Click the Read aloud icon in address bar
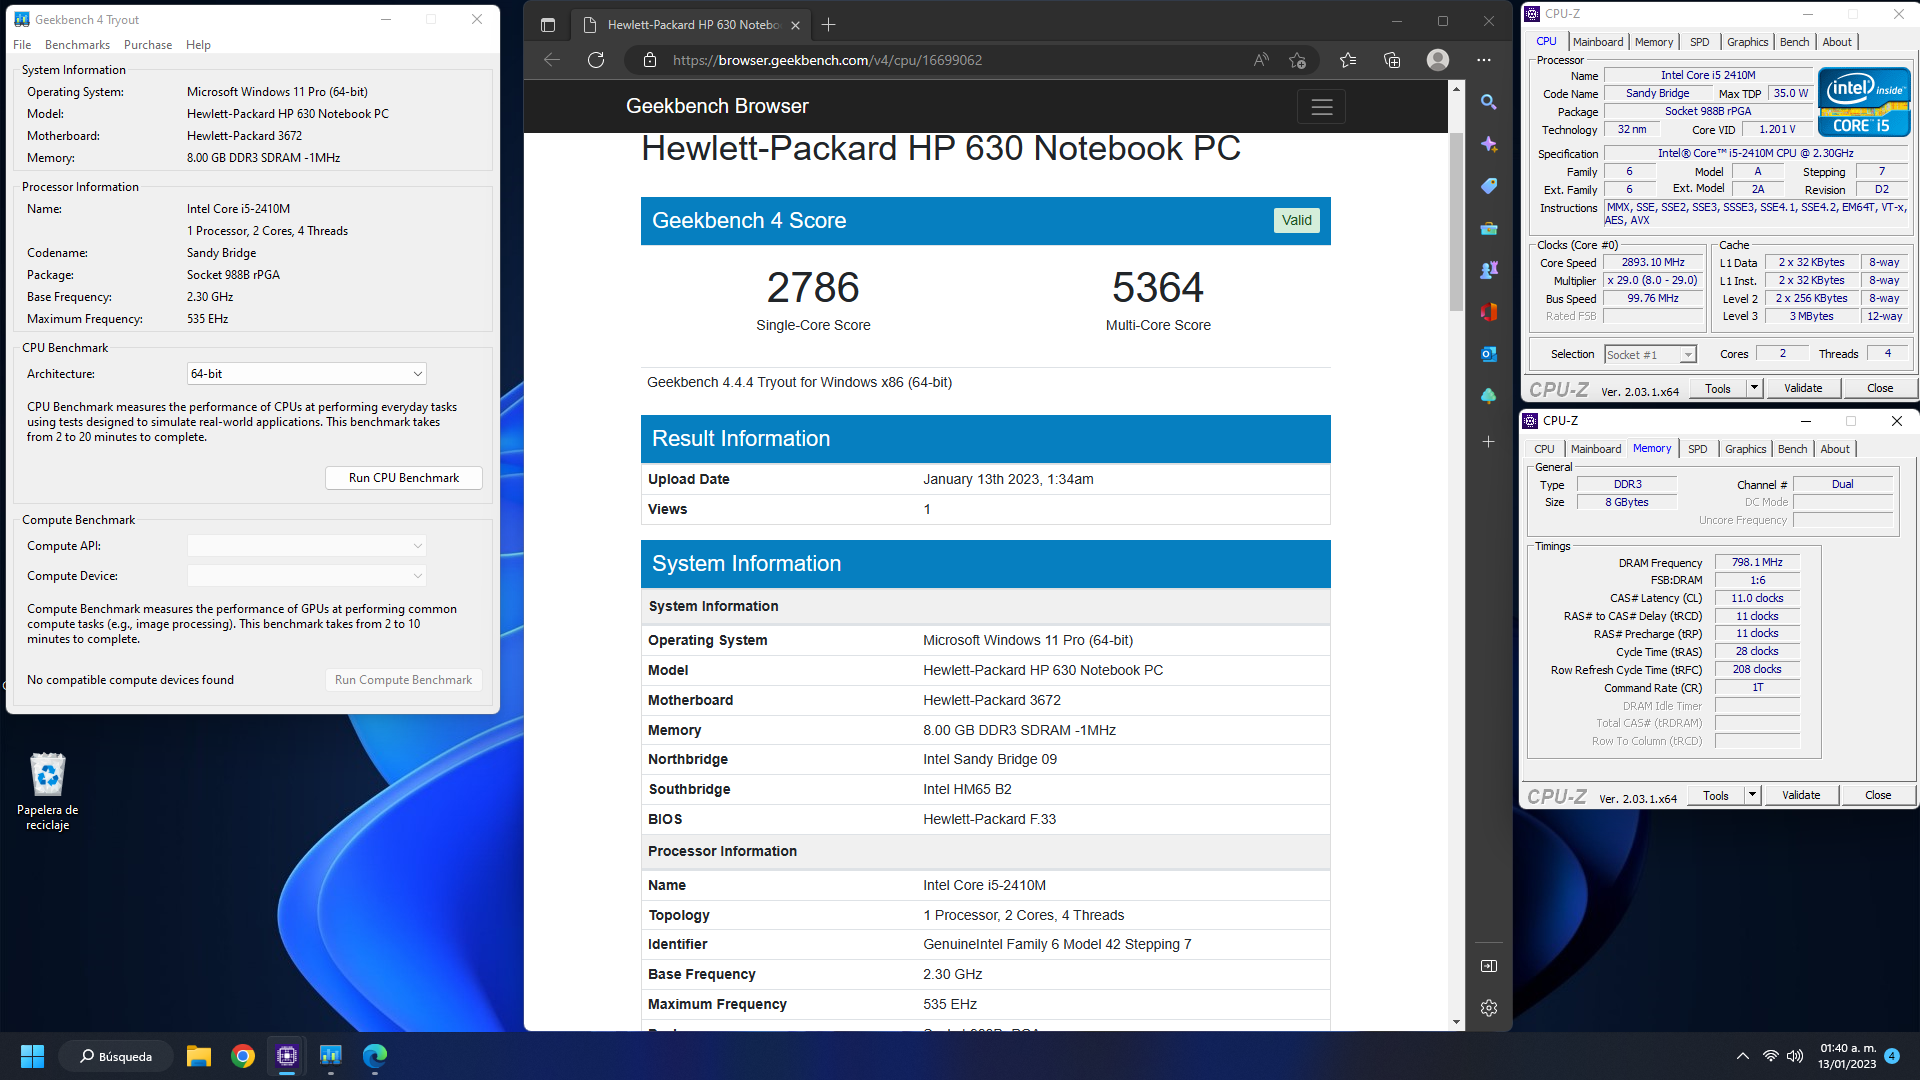 [x=1261, y=60]
